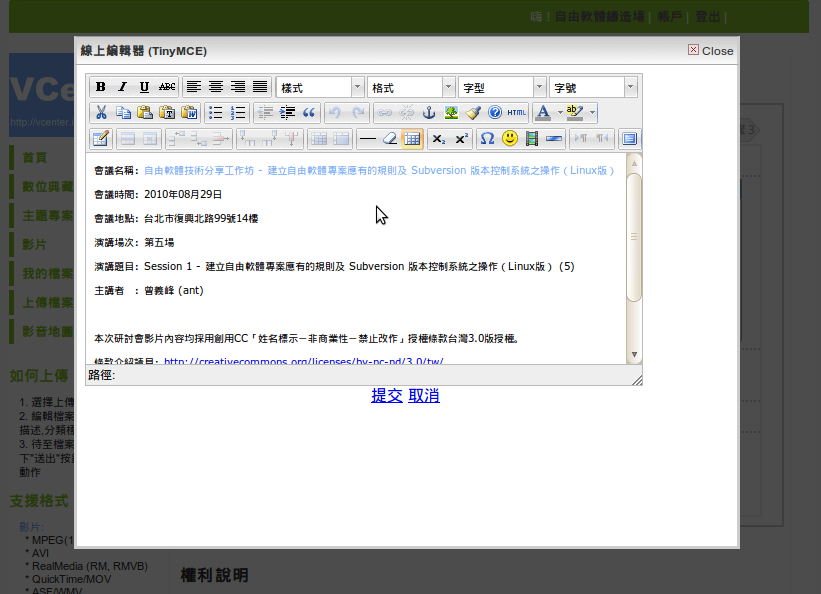Click 登出 in the background top bar
The image size is (821, 594).
(x=707, y=17)
